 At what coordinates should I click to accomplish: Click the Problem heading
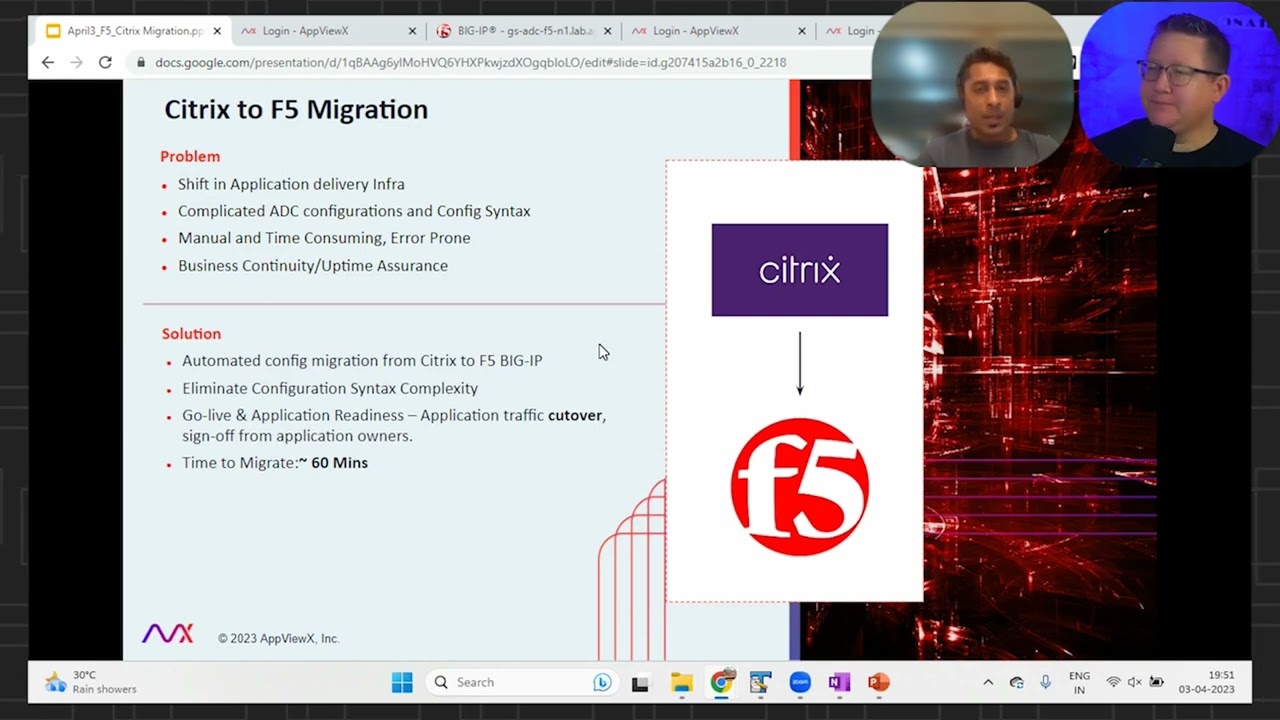point(190,156)
